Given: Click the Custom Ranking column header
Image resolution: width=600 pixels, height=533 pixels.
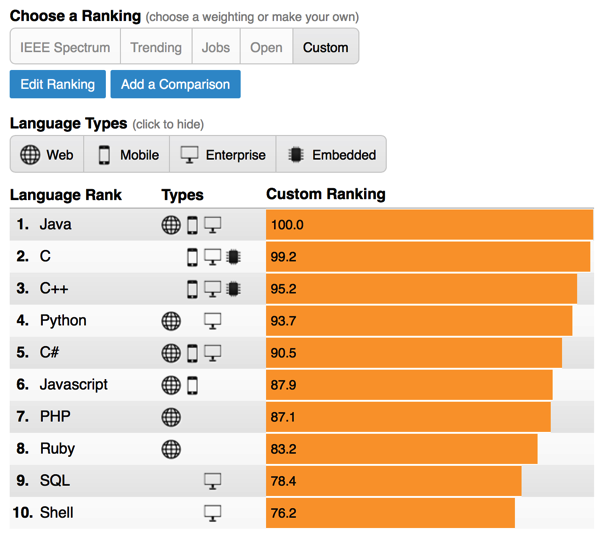Looking at the screenshot, I should pos(326,194).
